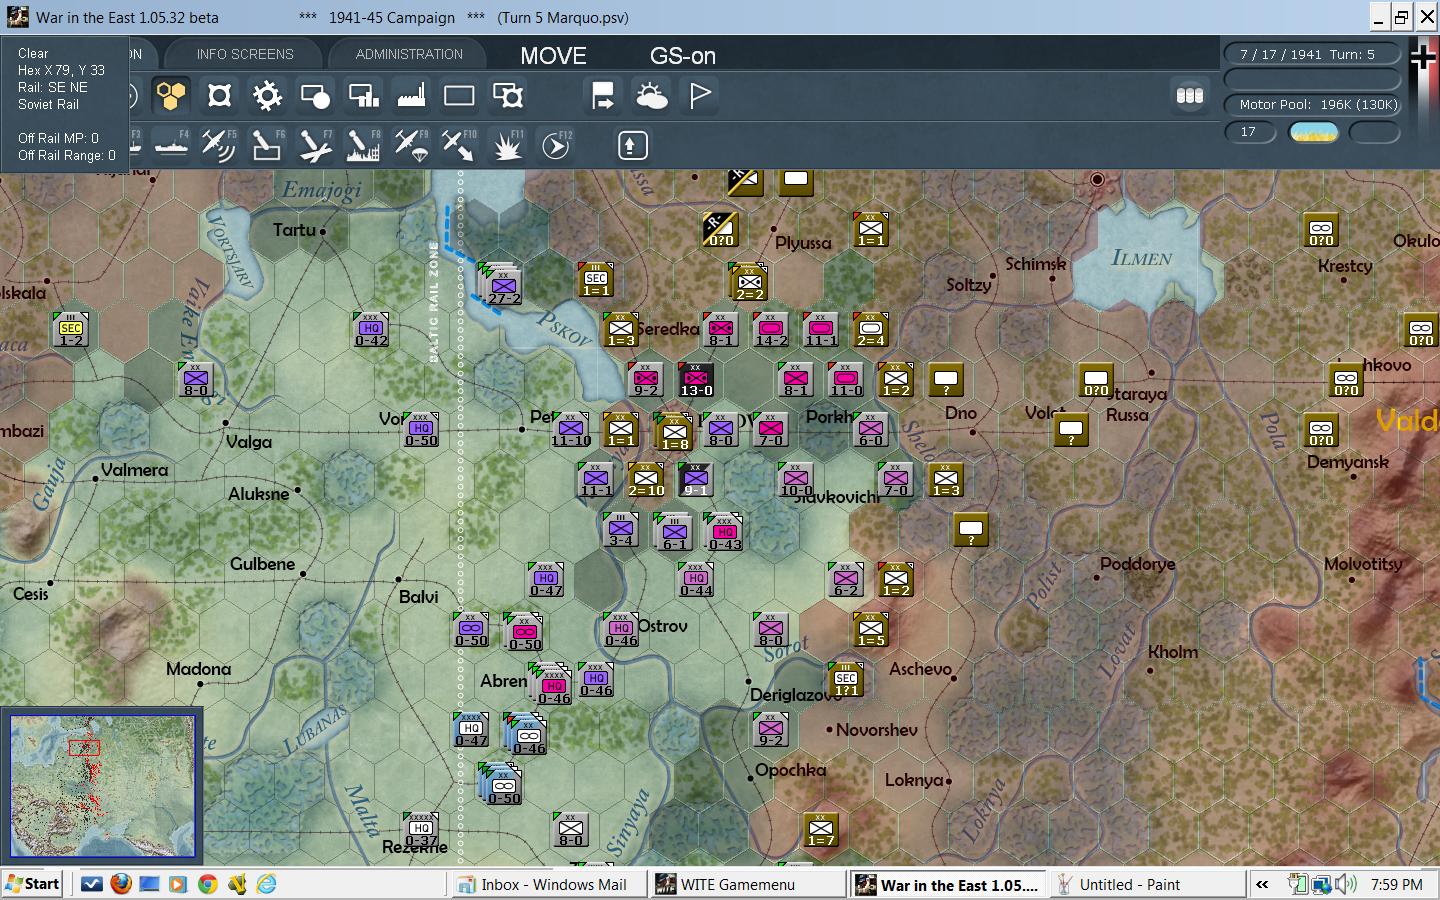Image resolution: width=1440 pixels, height=900 pixels.
Task: Select the SEC 1=1 unit counter
Action: pos(596,280)
